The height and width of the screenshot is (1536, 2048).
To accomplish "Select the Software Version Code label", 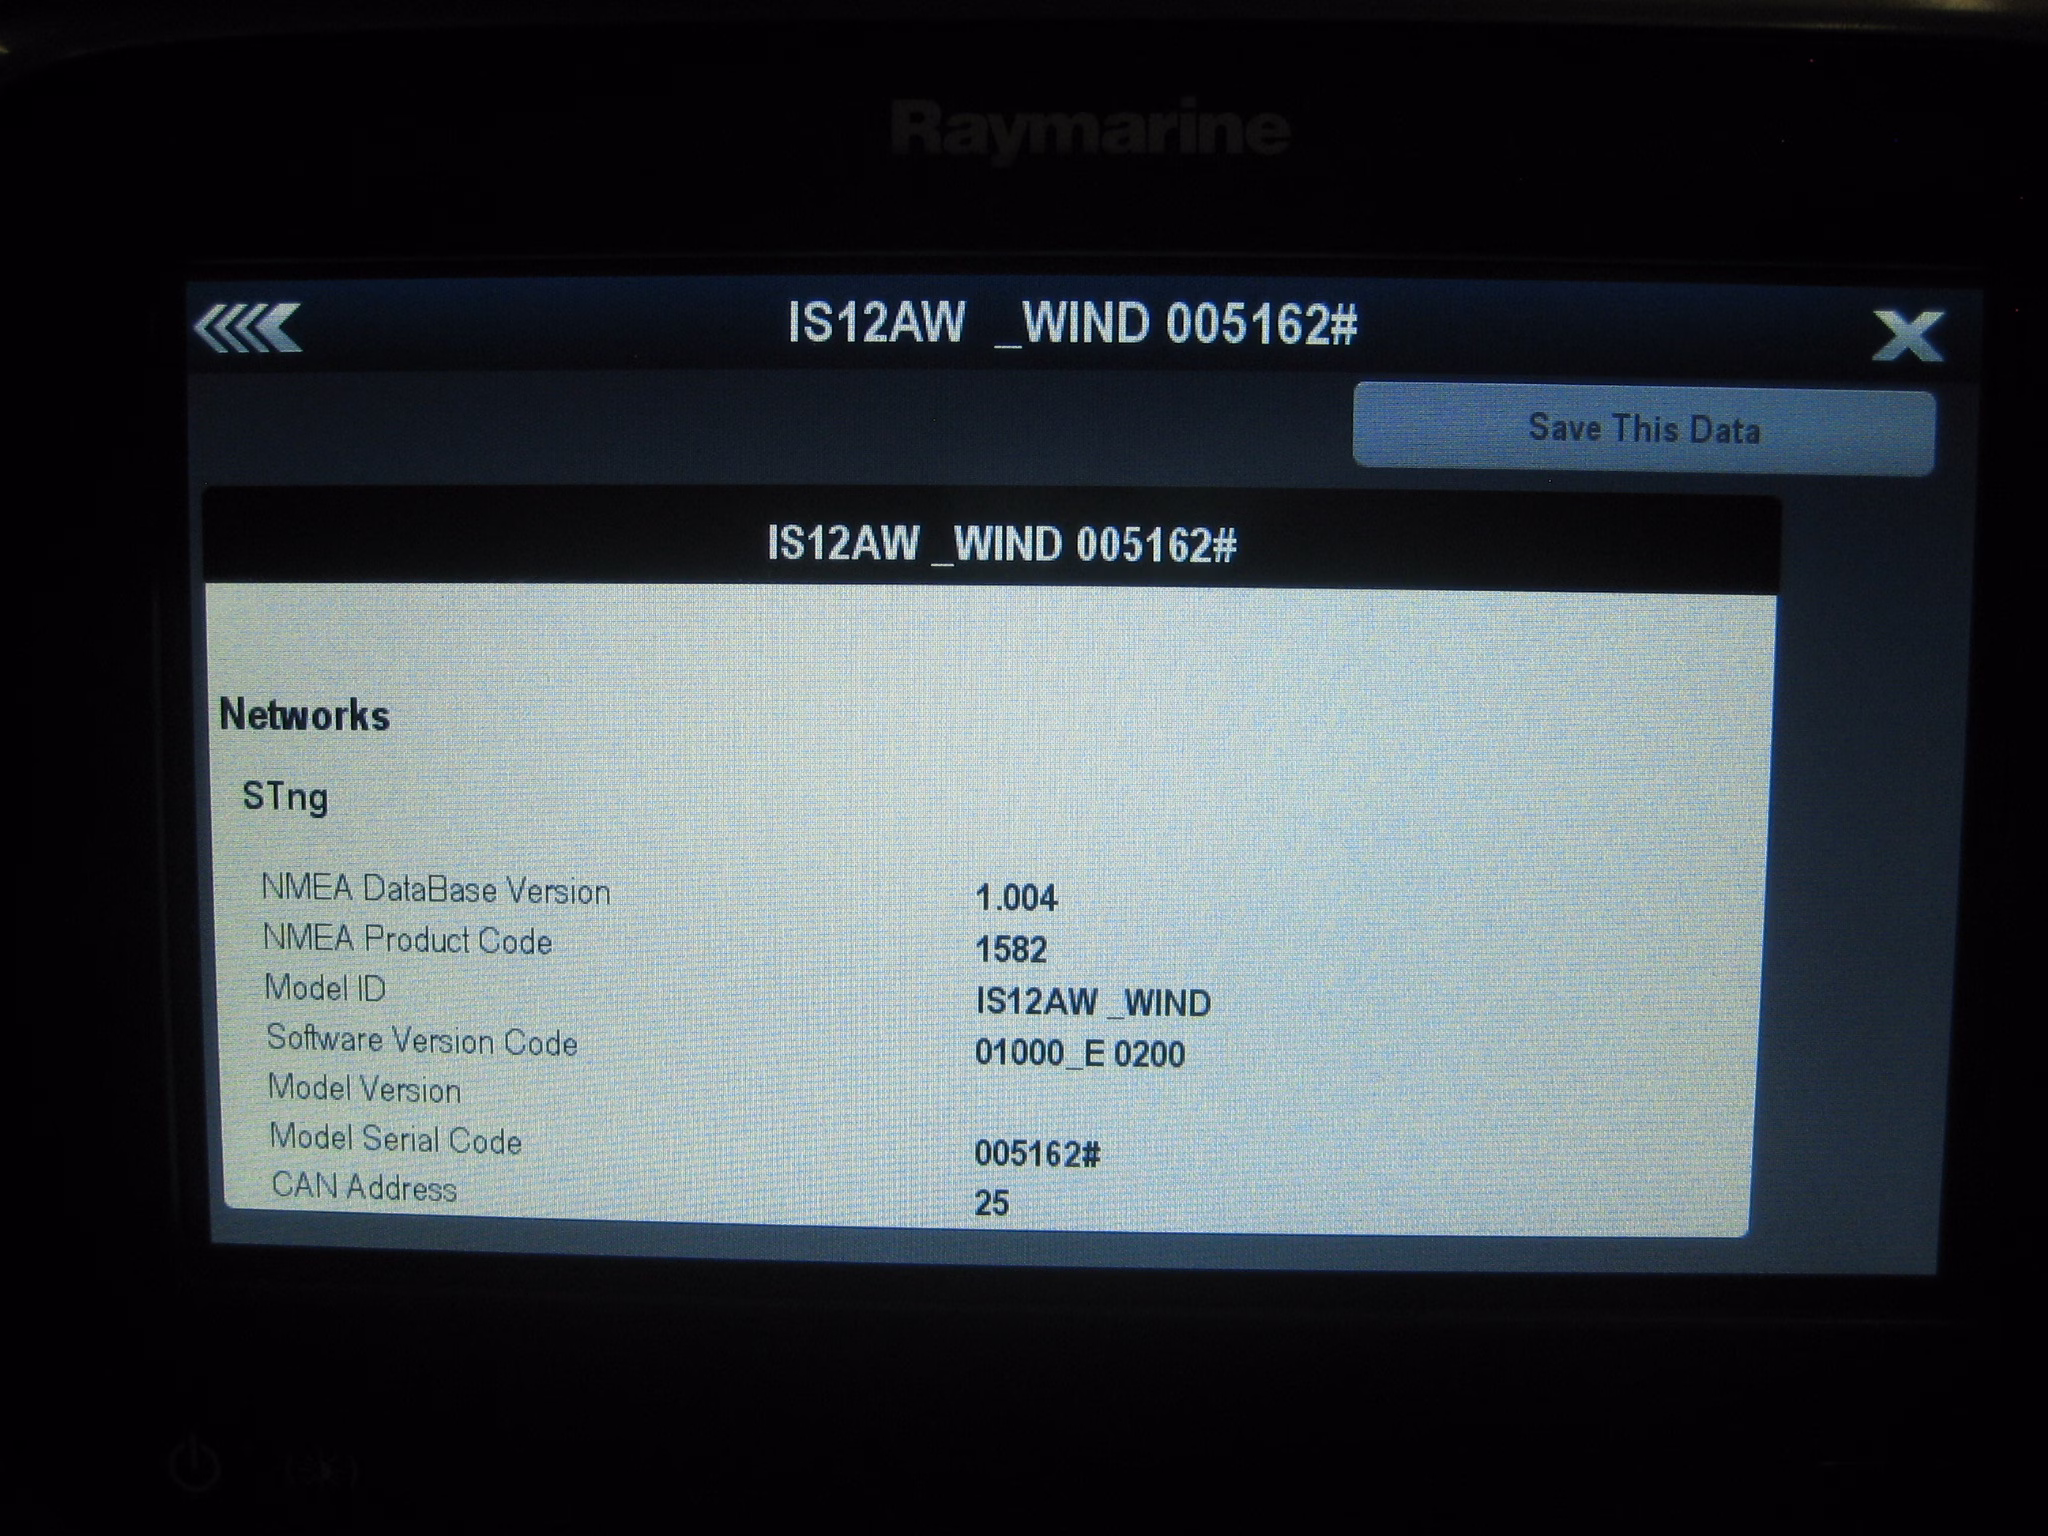I will [422, 1040].
